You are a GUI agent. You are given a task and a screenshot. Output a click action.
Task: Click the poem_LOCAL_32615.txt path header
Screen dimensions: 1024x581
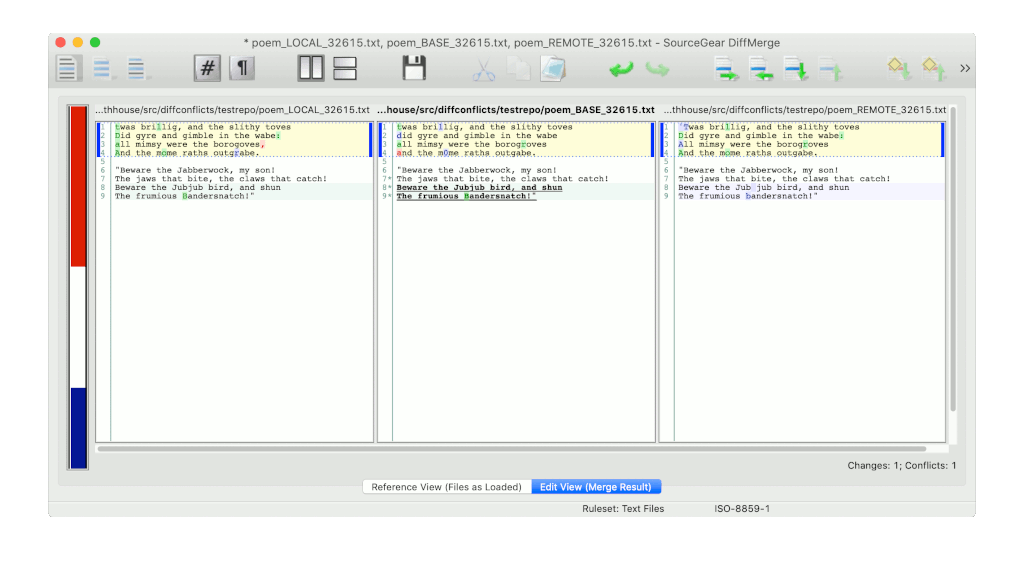pyautogui.click(x=232, y=110)
